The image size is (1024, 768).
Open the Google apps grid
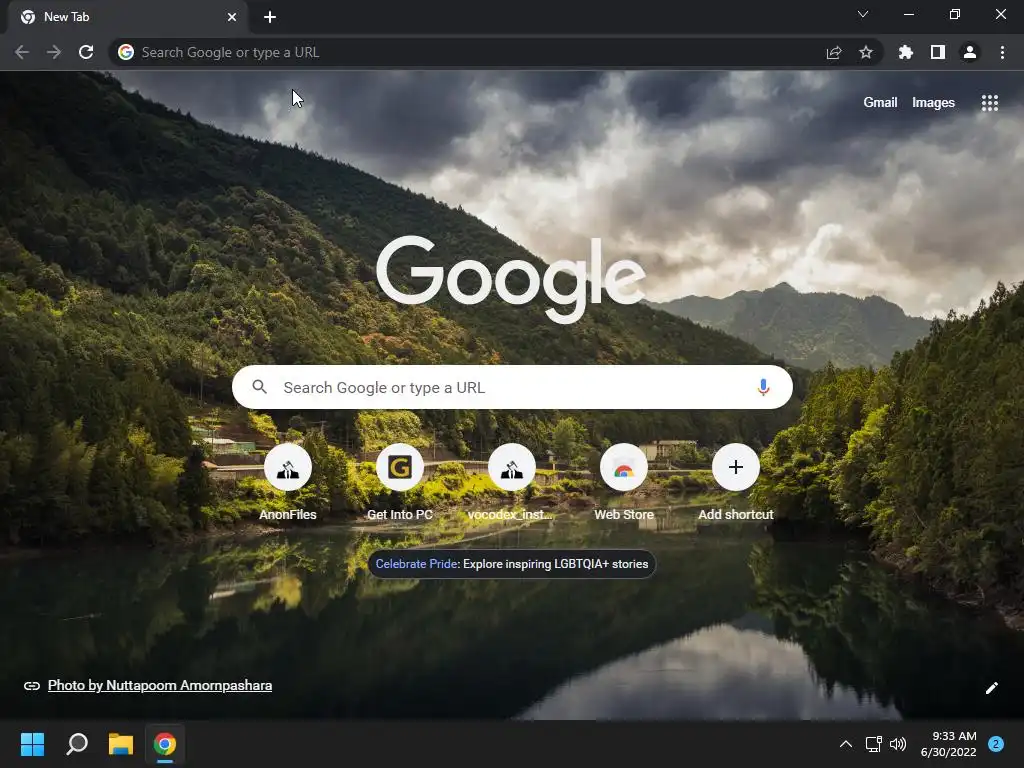click(989, 103)
